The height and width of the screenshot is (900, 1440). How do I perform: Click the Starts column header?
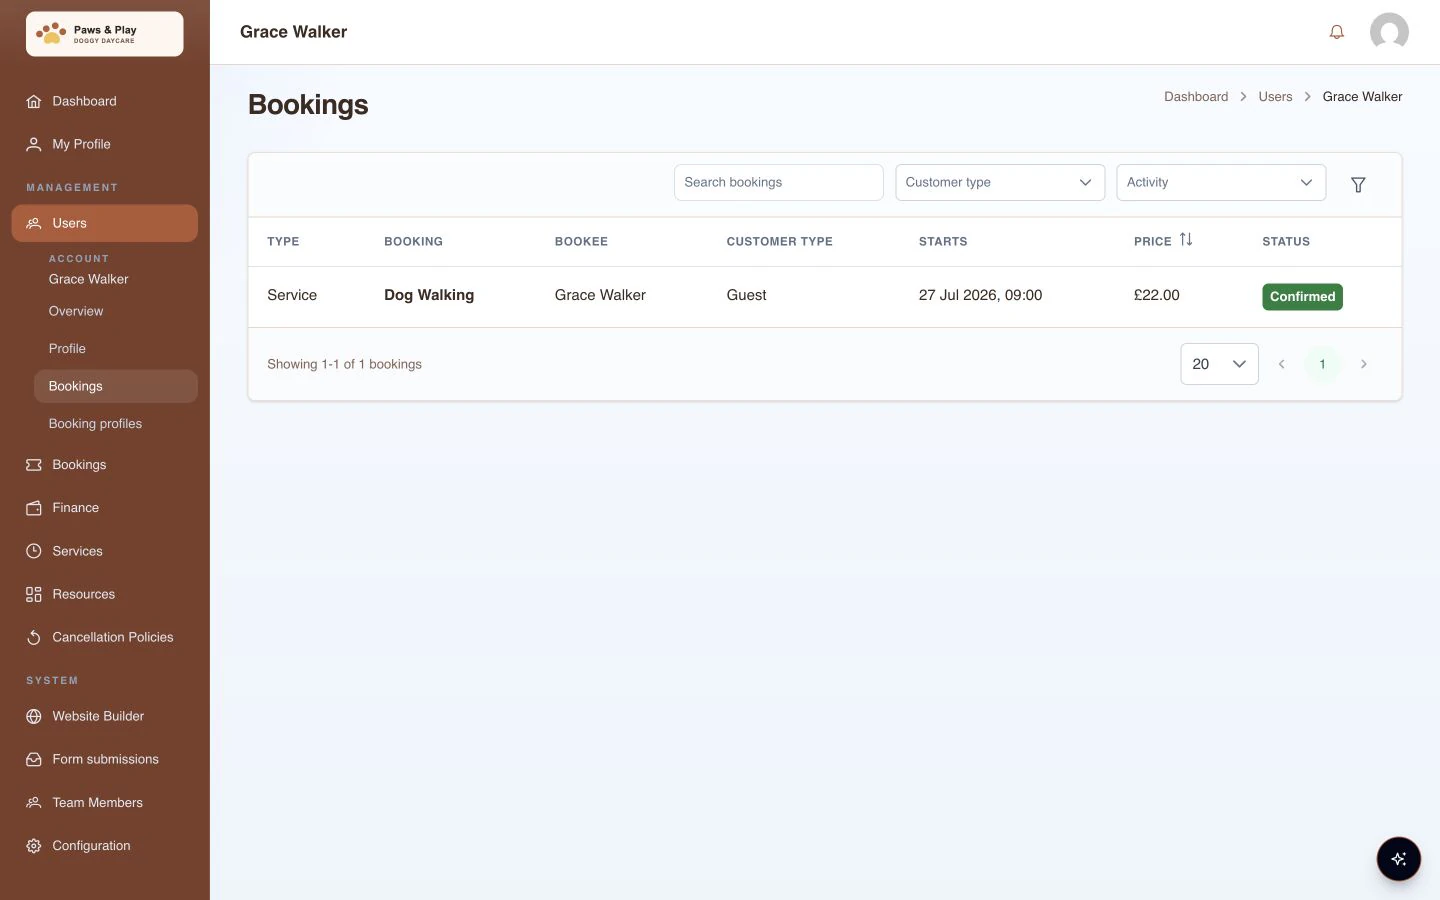point(943,241)
